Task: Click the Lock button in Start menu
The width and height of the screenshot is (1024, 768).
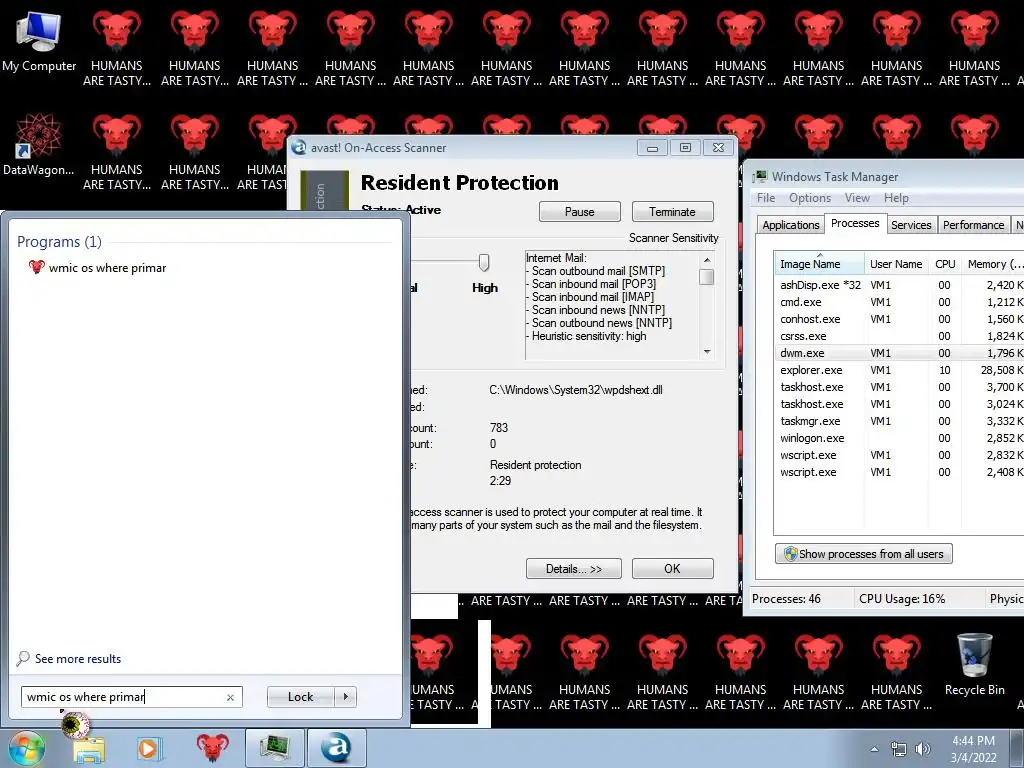Action: [x=300, y=697]
